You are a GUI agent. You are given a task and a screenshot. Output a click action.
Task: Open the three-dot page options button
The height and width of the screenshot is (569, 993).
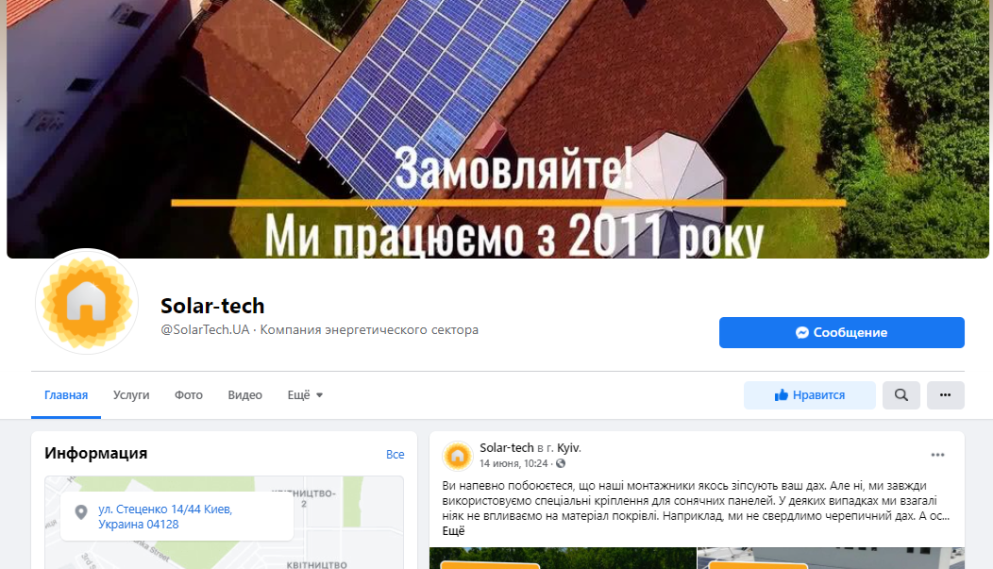946,395
